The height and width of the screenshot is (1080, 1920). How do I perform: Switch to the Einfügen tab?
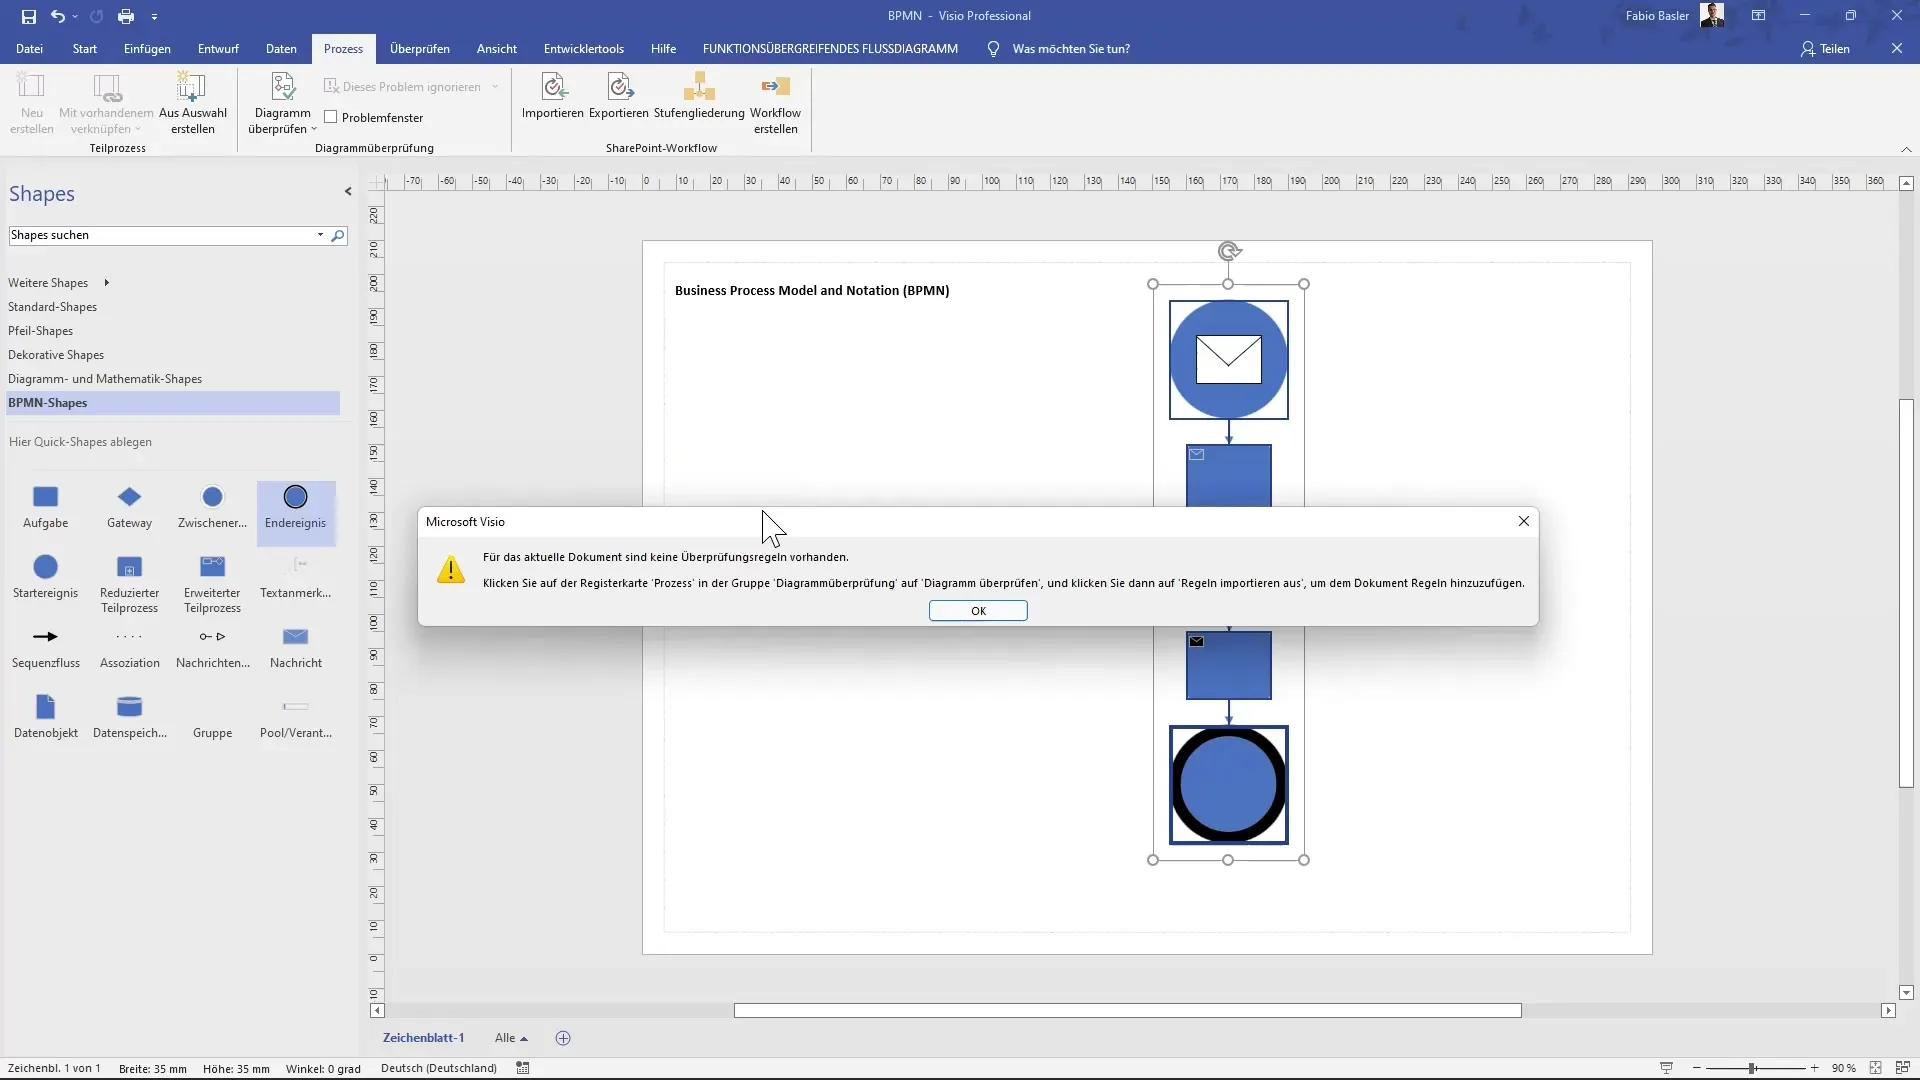(x=147, y=49)
